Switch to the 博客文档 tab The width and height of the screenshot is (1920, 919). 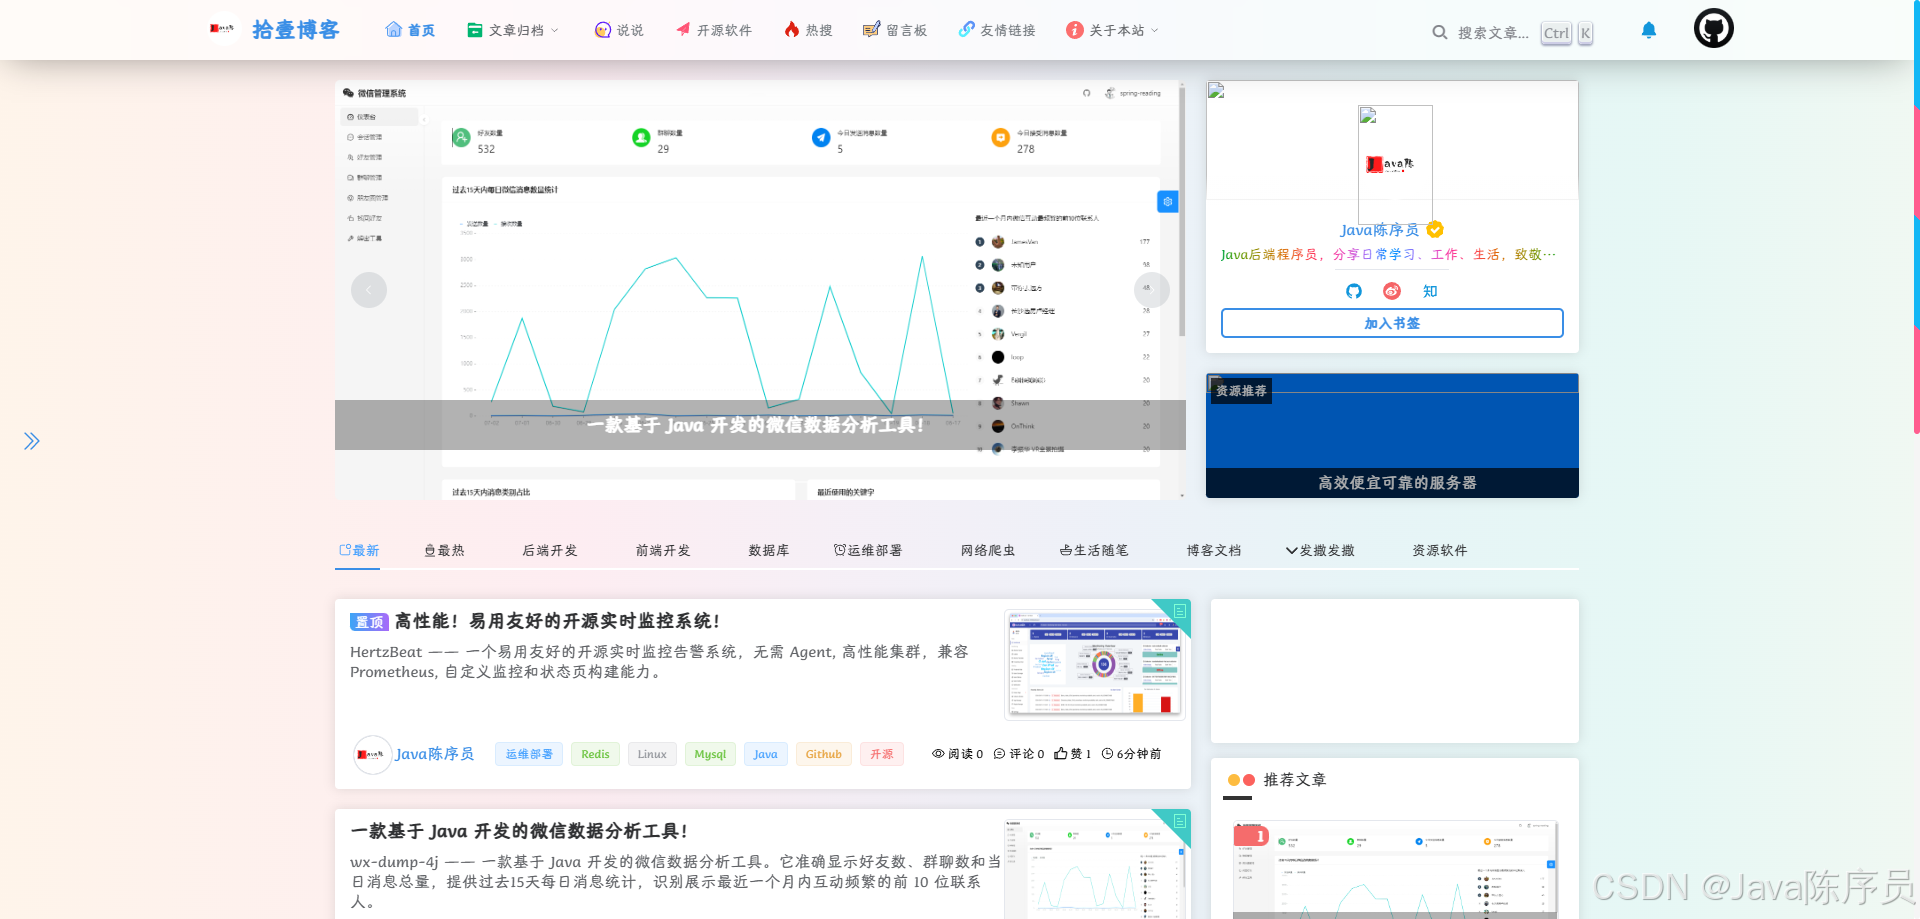point(1214,550)
